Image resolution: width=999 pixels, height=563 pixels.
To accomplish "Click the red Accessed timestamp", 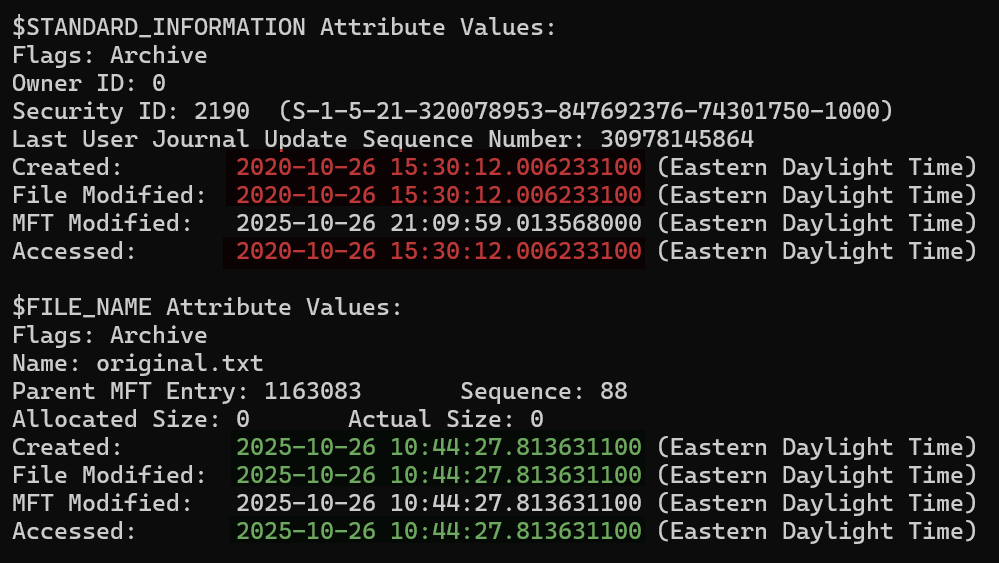I will tap(439, 251).
